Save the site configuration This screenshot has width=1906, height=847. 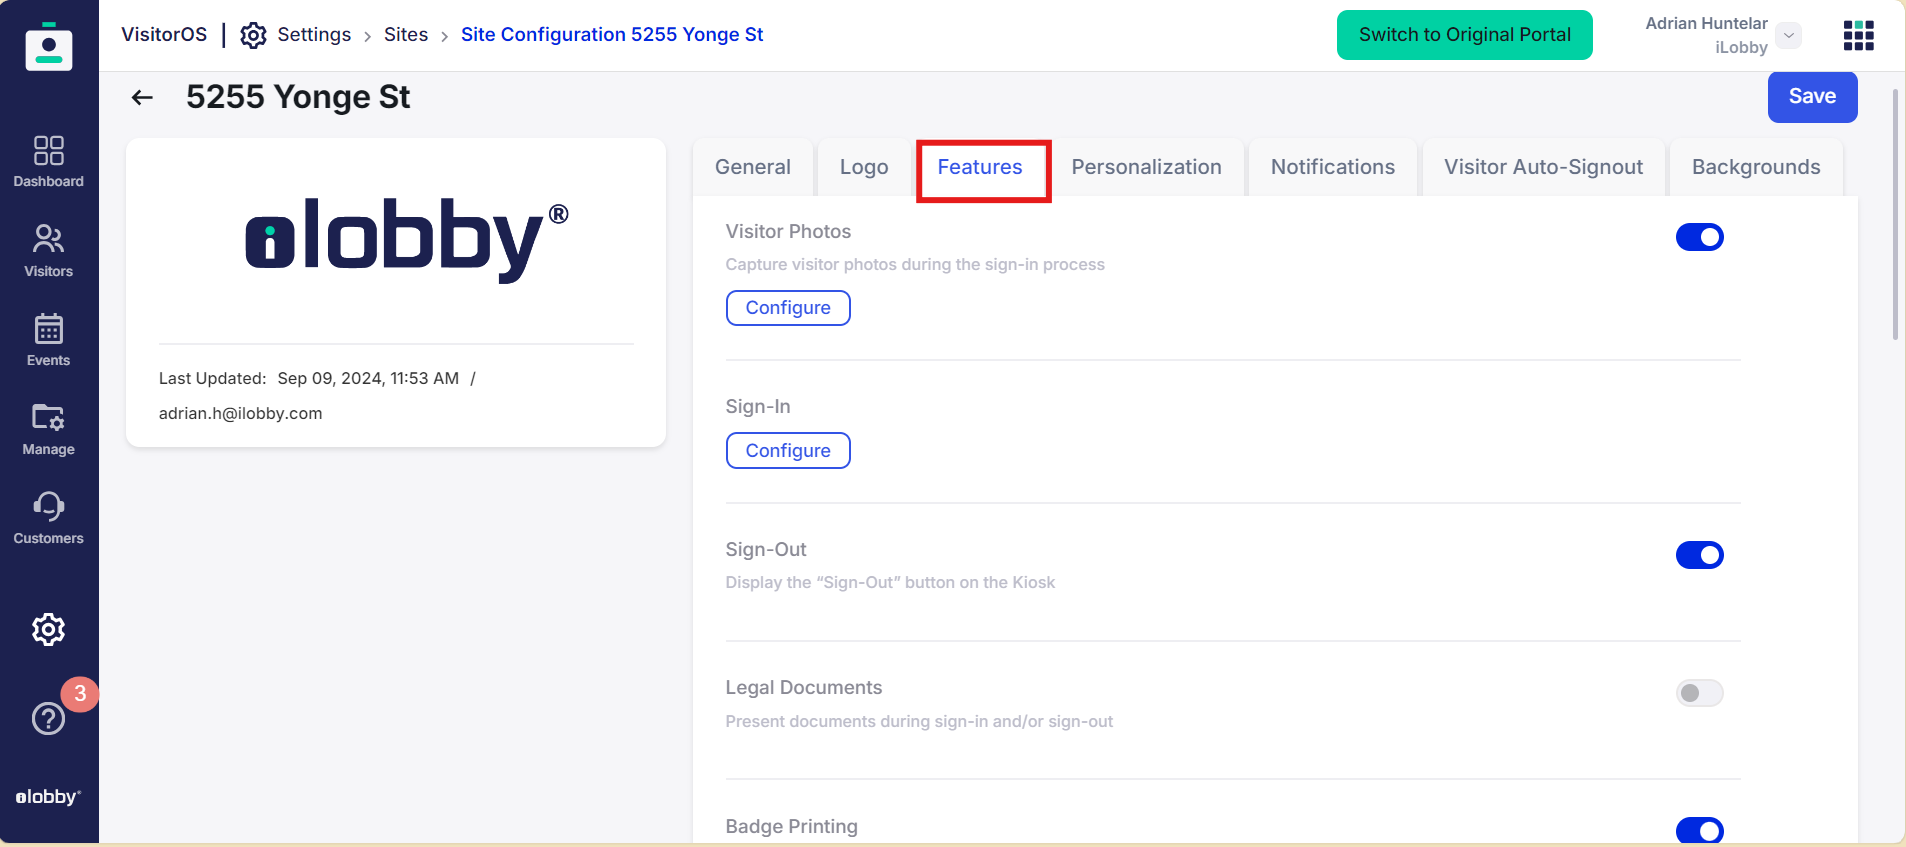(x=1812, y=97)
